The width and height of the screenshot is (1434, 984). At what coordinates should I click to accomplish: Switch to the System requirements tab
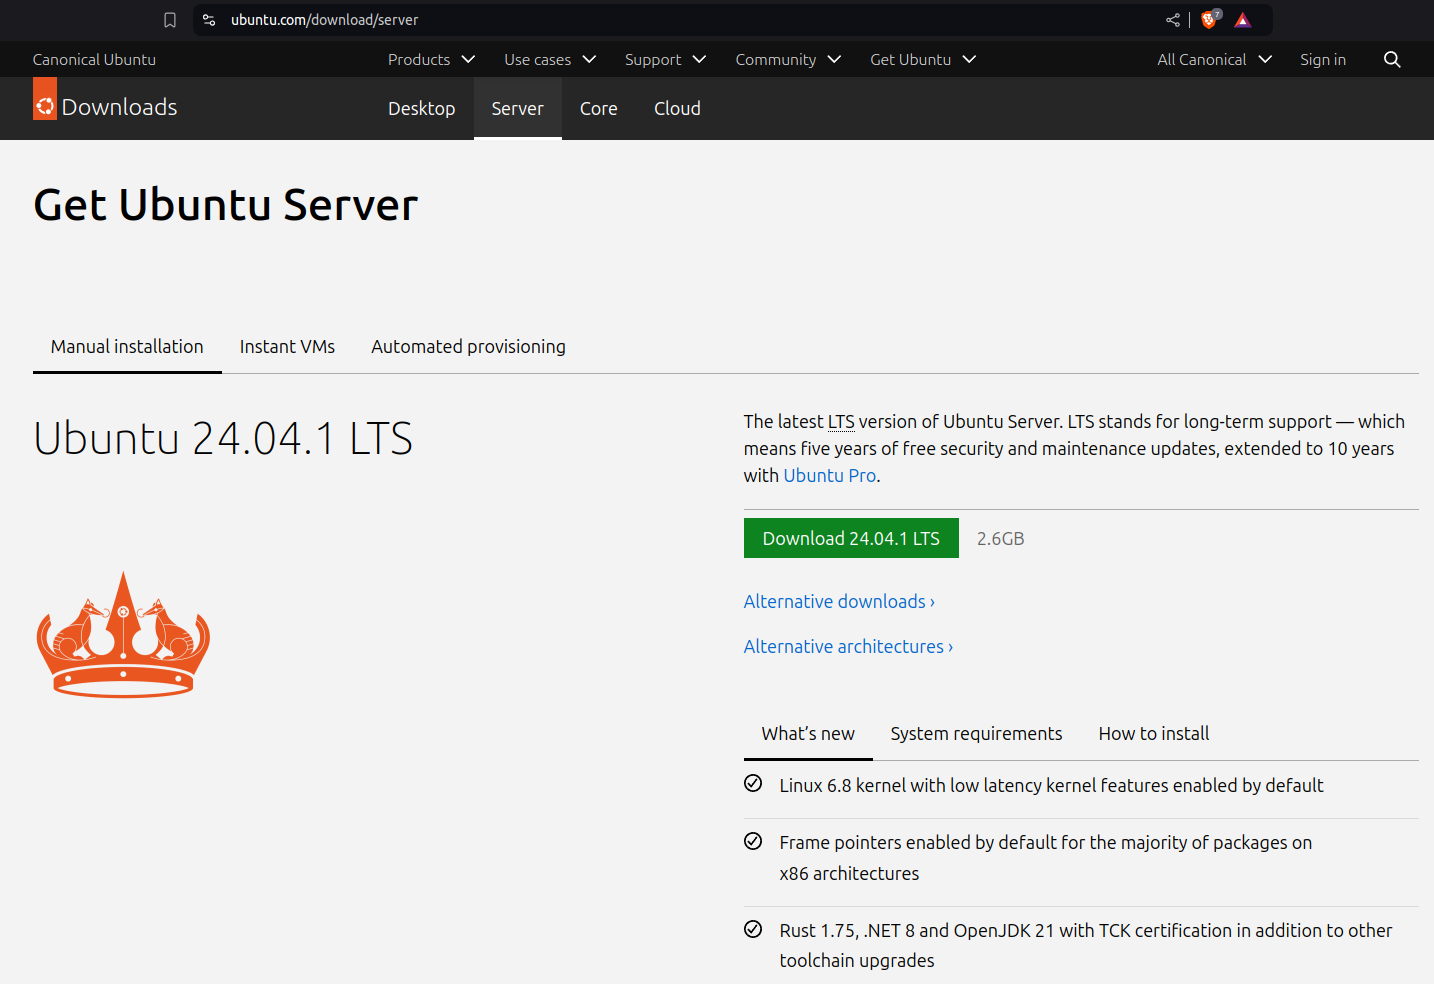point(976,734)
